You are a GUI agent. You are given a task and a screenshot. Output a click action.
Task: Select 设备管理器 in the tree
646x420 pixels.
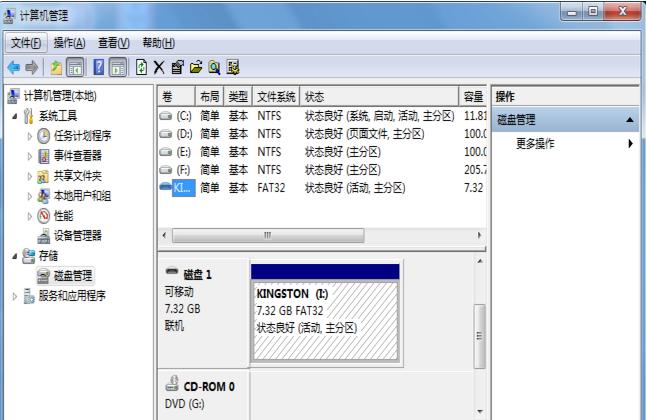coord(78,236)
